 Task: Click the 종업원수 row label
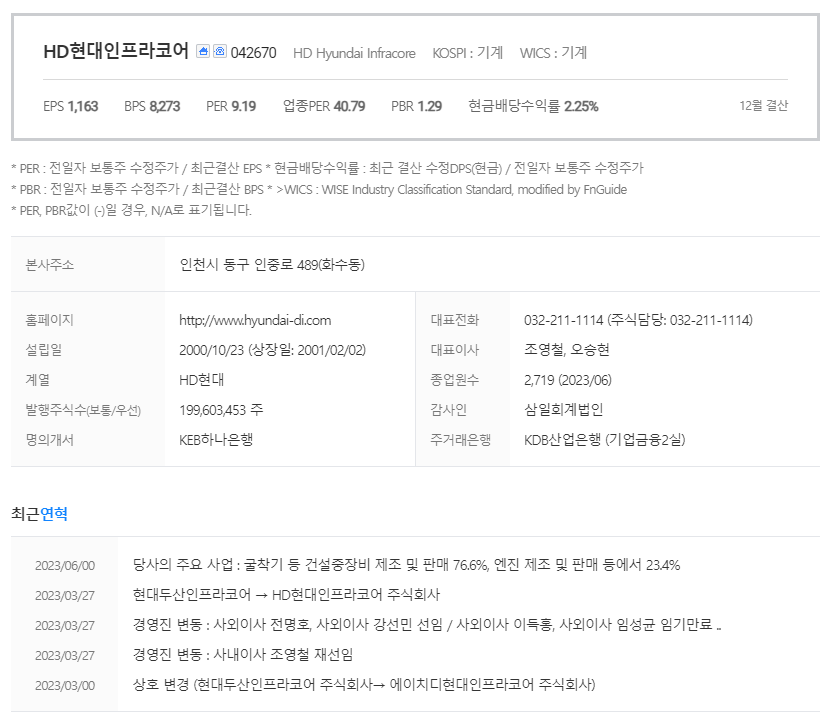tap(455, 380)
